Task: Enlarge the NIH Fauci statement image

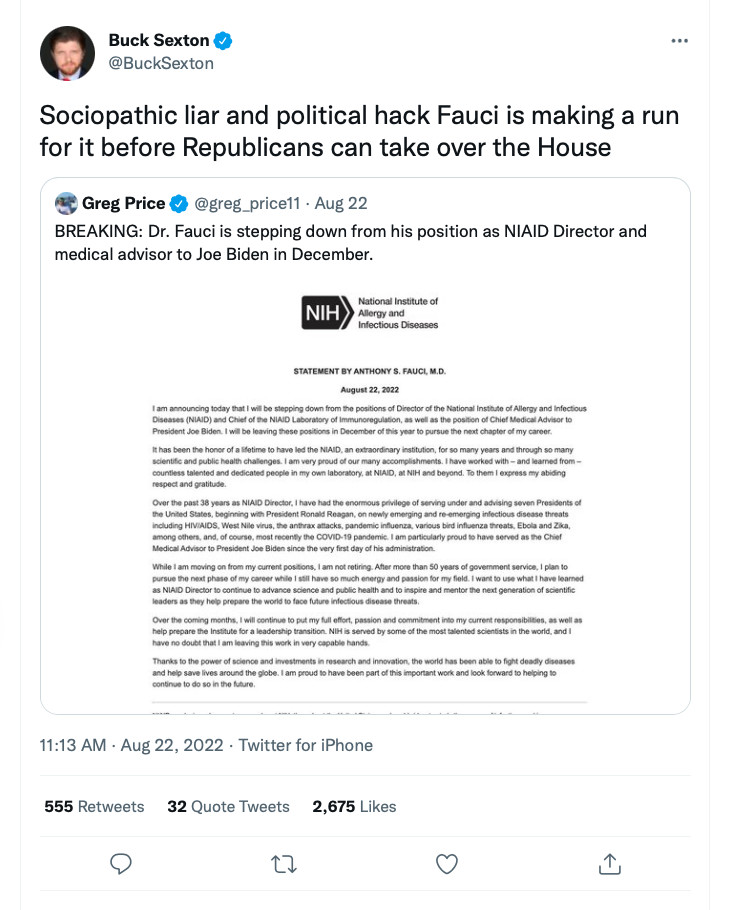Action: [x=365, y=490]
